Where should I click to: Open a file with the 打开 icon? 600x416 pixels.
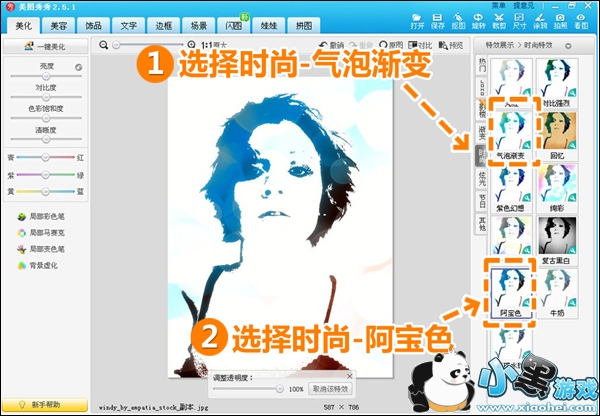point(417,21)
